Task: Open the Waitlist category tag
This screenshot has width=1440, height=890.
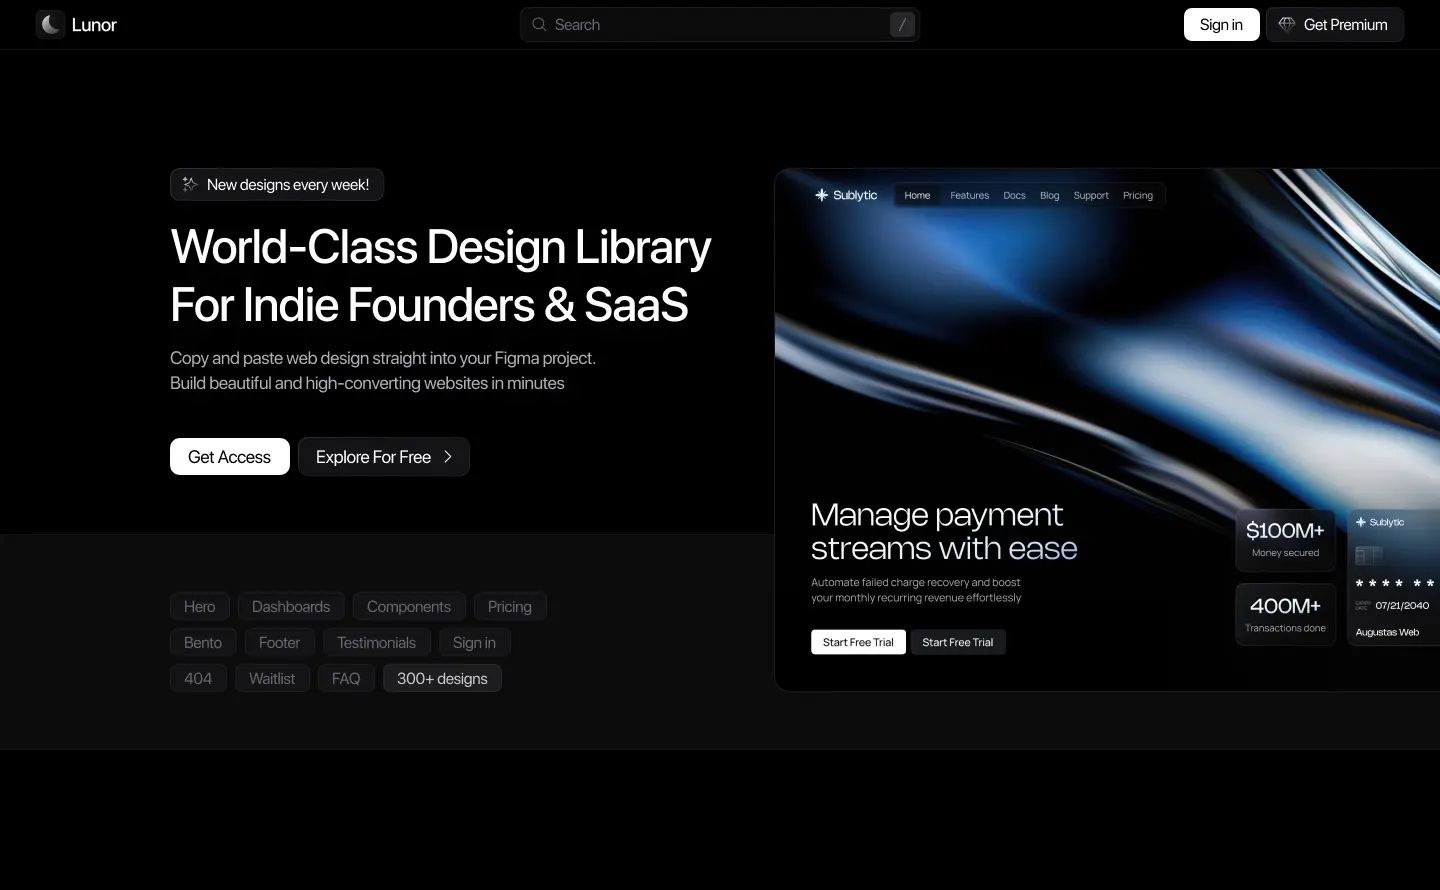Action: (272, 679)
